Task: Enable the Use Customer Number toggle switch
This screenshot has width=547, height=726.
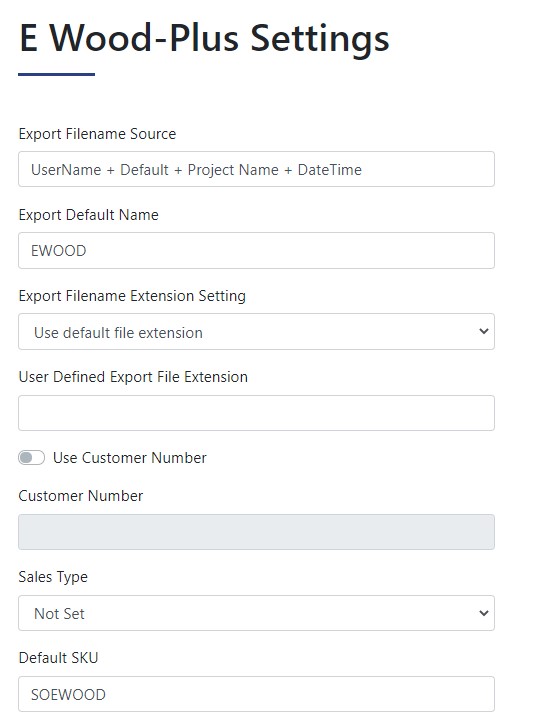Action: [31, 457]
